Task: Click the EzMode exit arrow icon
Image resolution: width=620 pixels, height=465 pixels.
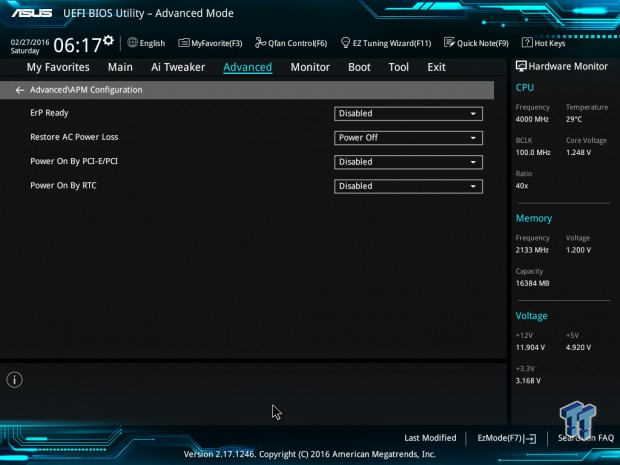Action: [530, 439]
